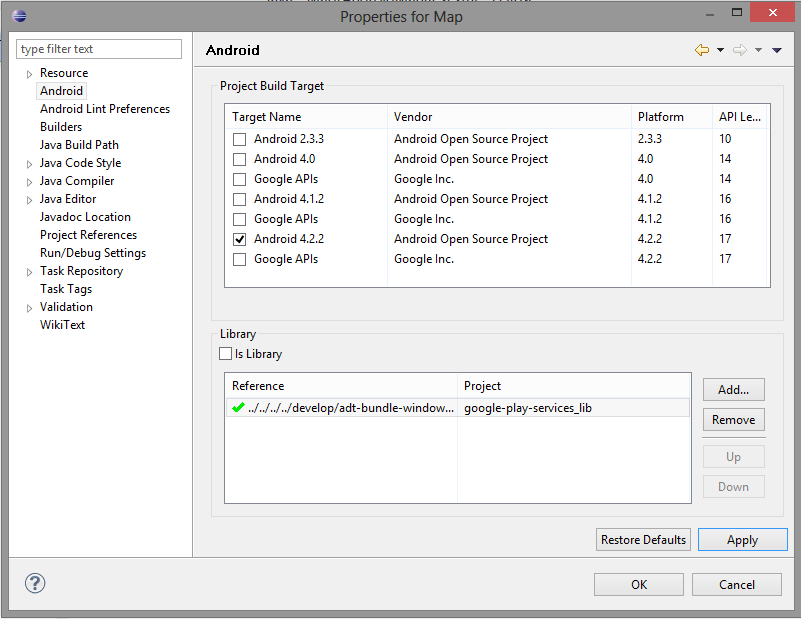Click the Cancel button

click(x=737, y=584)
